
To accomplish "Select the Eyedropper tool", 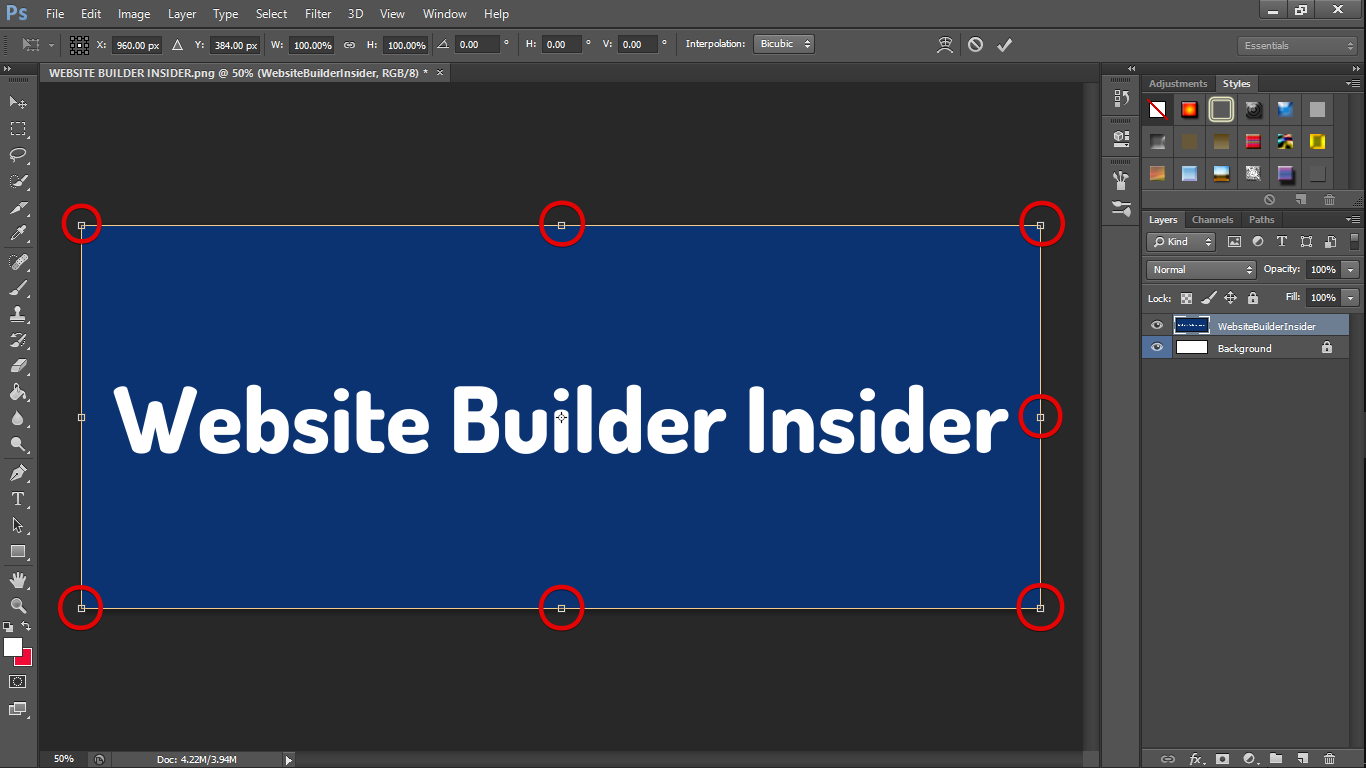I will coord(18,234).
